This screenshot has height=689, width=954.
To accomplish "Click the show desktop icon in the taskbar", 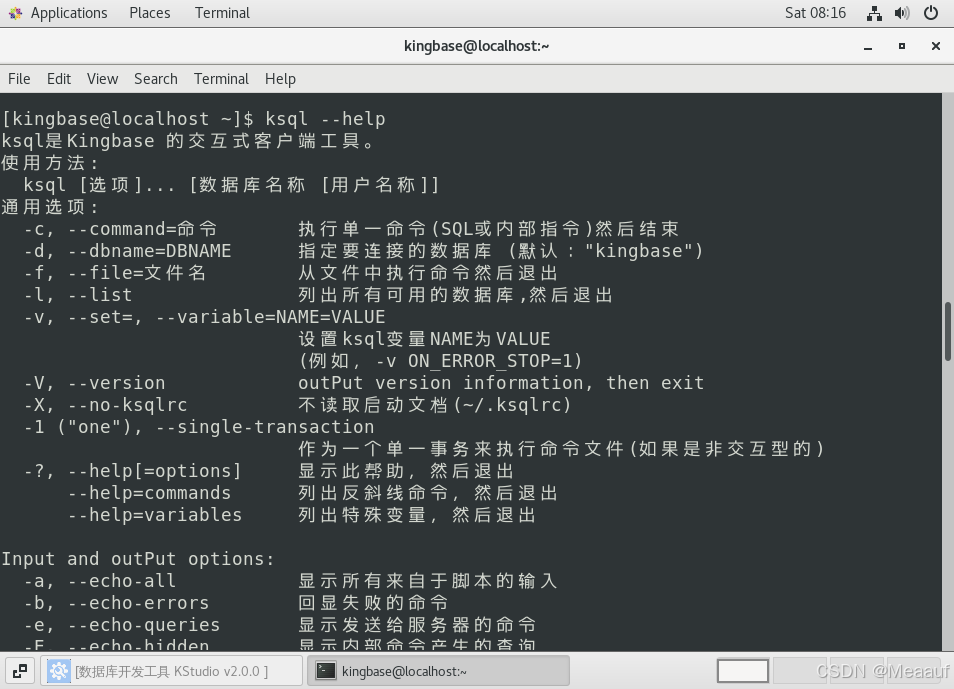I will 20,671.
